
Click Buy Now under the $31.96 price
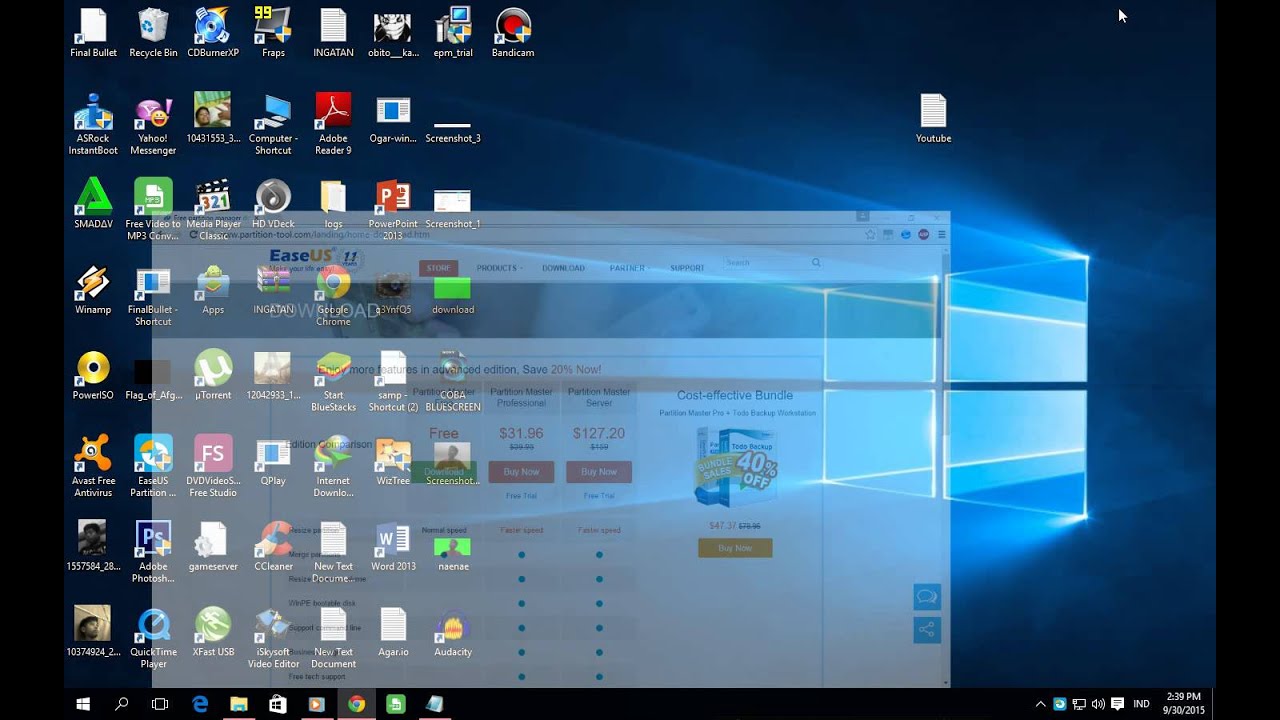pos(521,472)
